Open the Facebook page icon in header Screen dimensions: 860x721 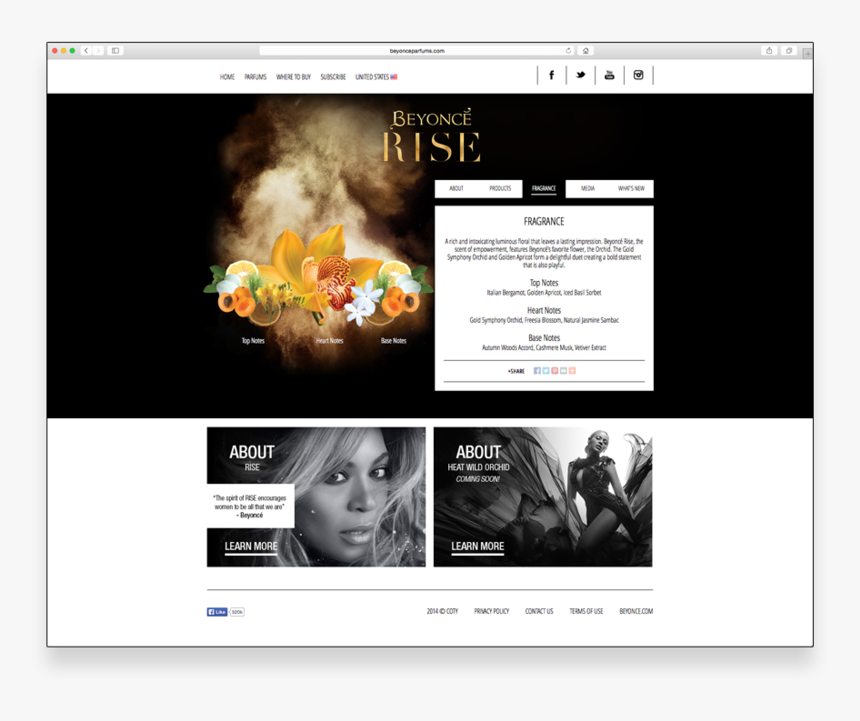pos(552,75)
